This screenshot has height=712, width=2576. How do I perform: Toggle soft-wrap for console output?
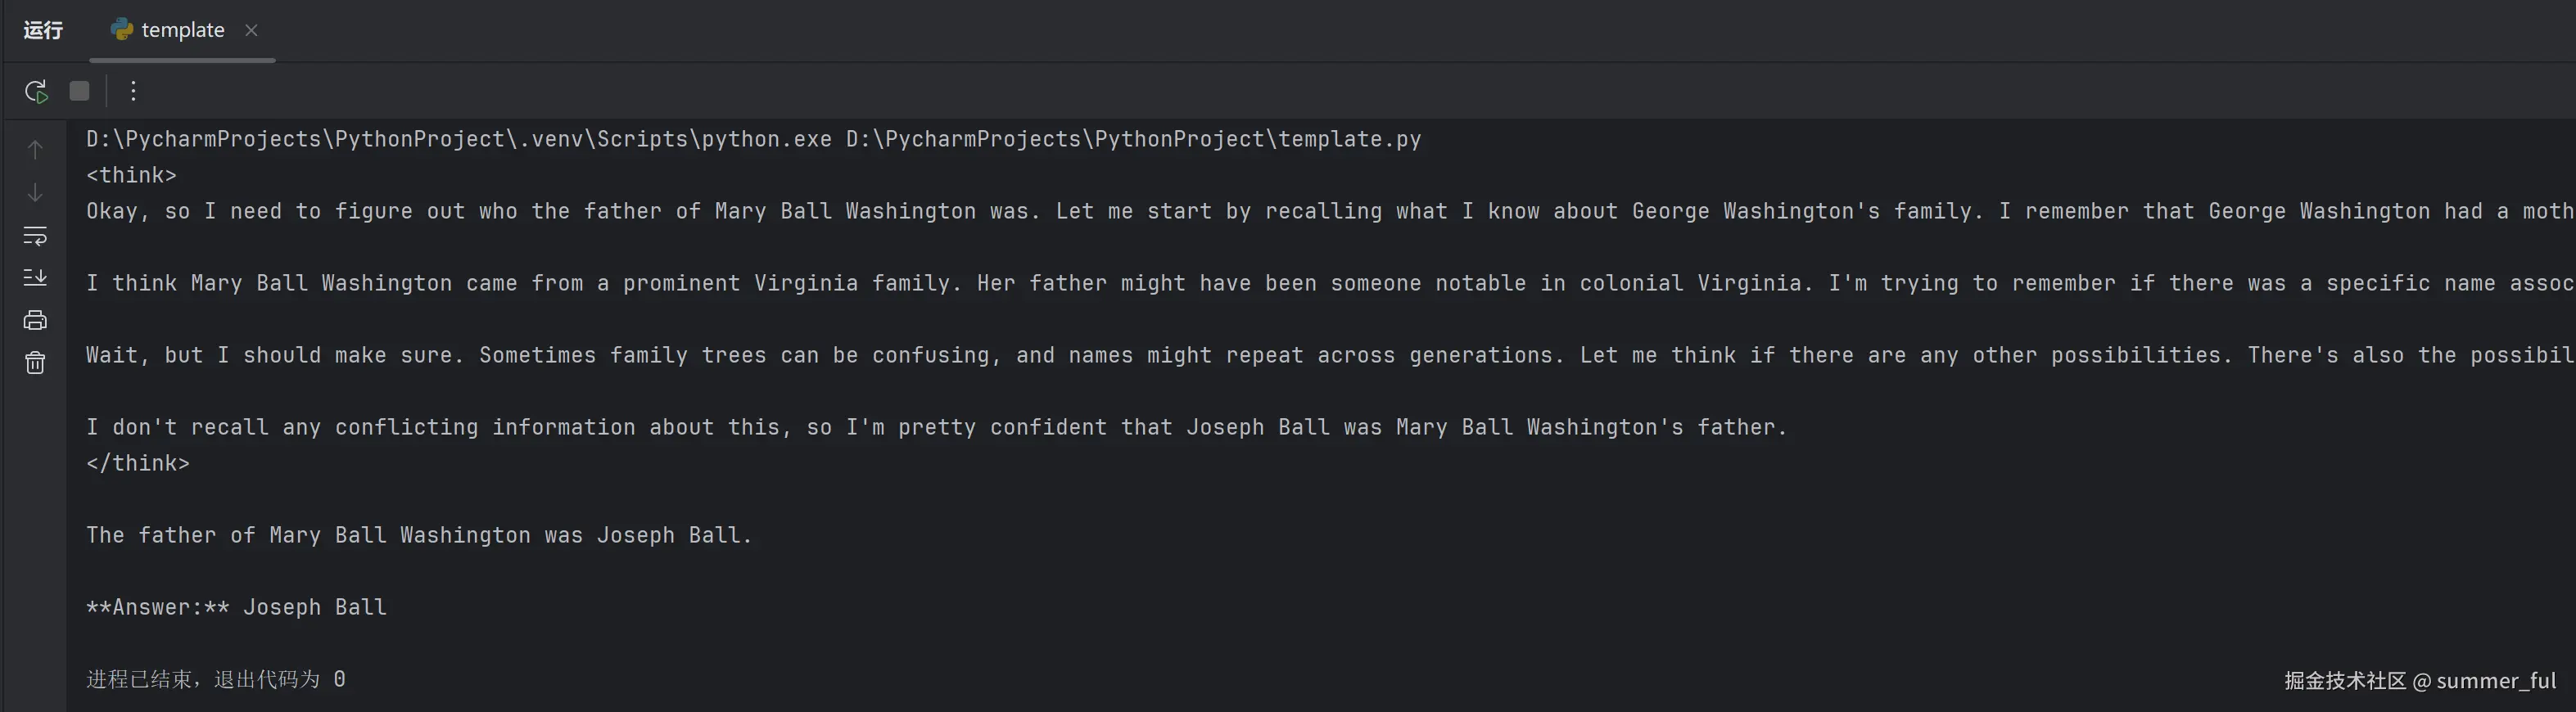coord(35,236)
